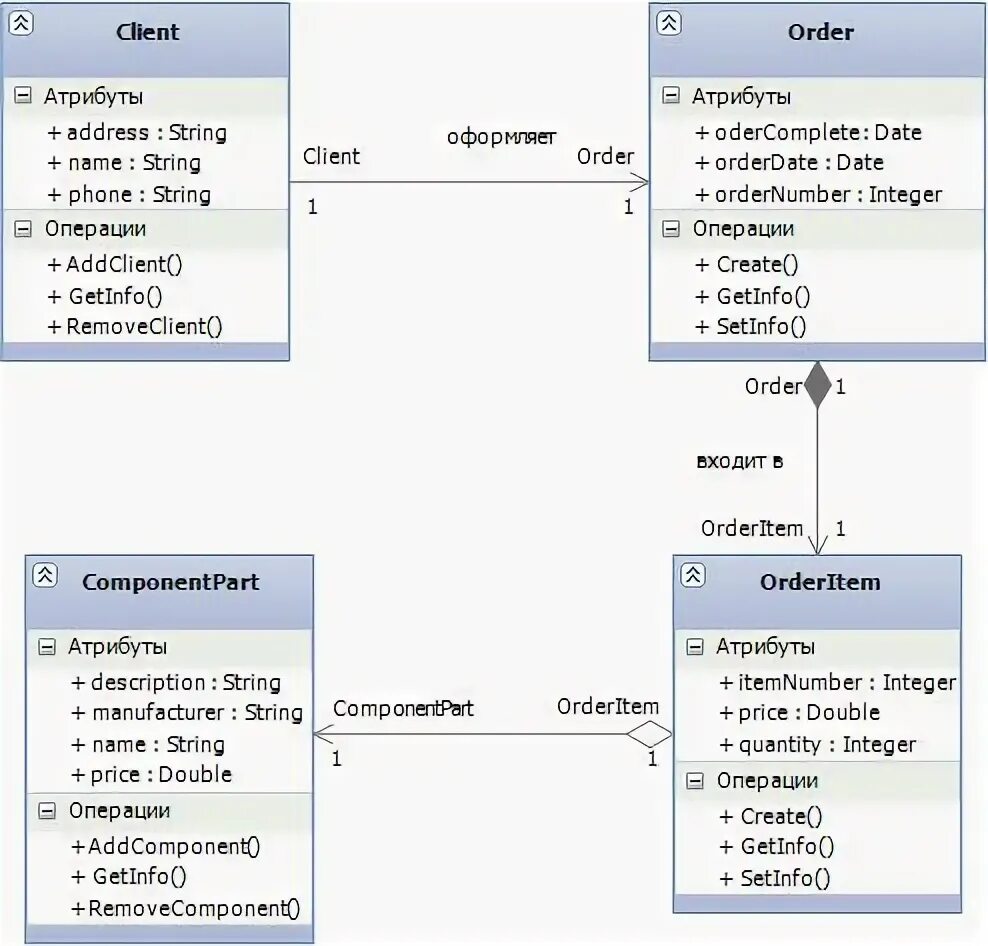Collapse the ComponentPart class shape chevron
Screen dimensions: 988x946
point(45,575)
